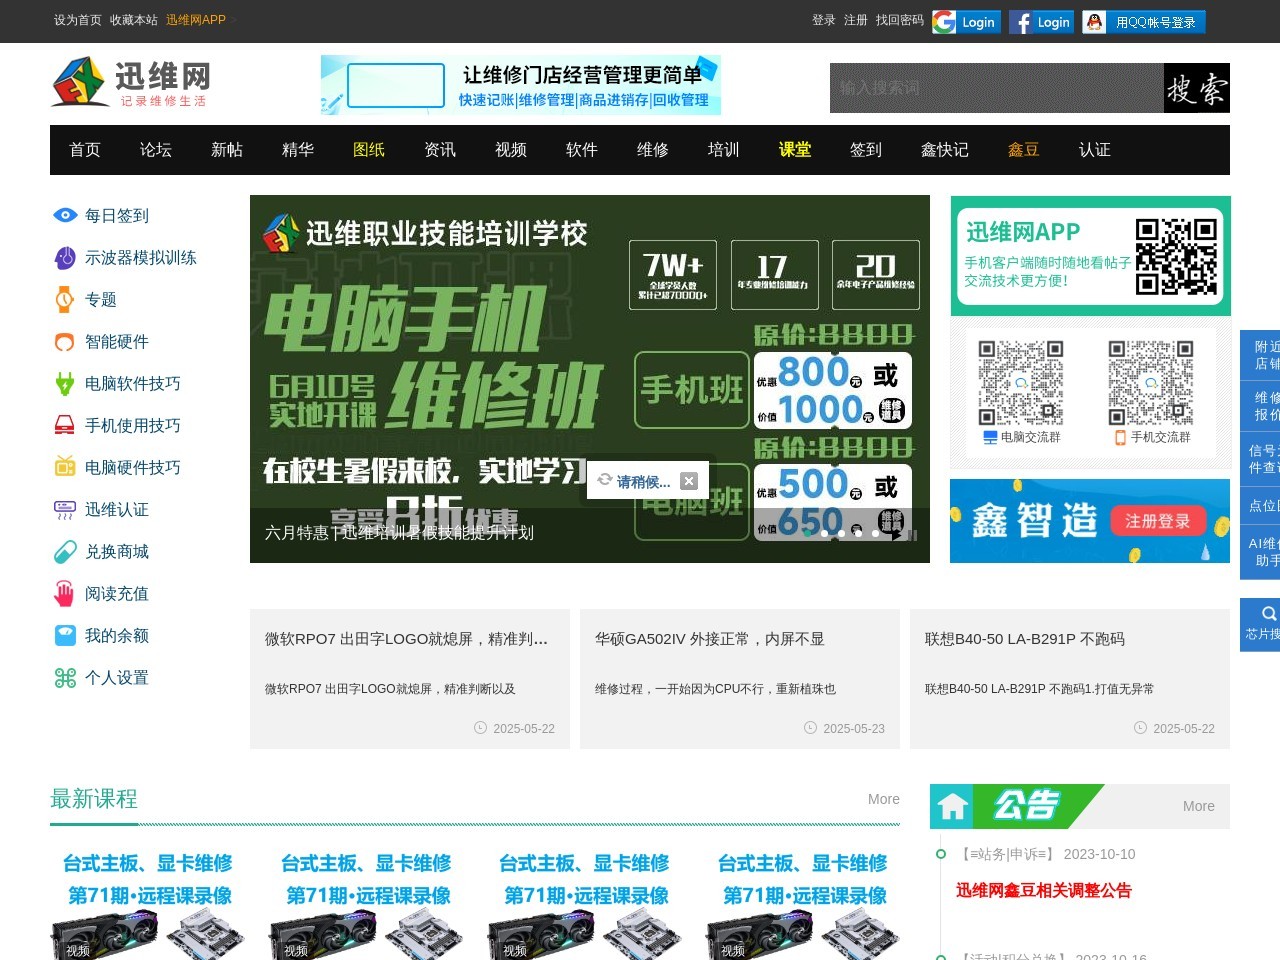1280x960 pixels.
Task: Open the orange 迅维网APP top link
Action: click(x=196, y=20)
